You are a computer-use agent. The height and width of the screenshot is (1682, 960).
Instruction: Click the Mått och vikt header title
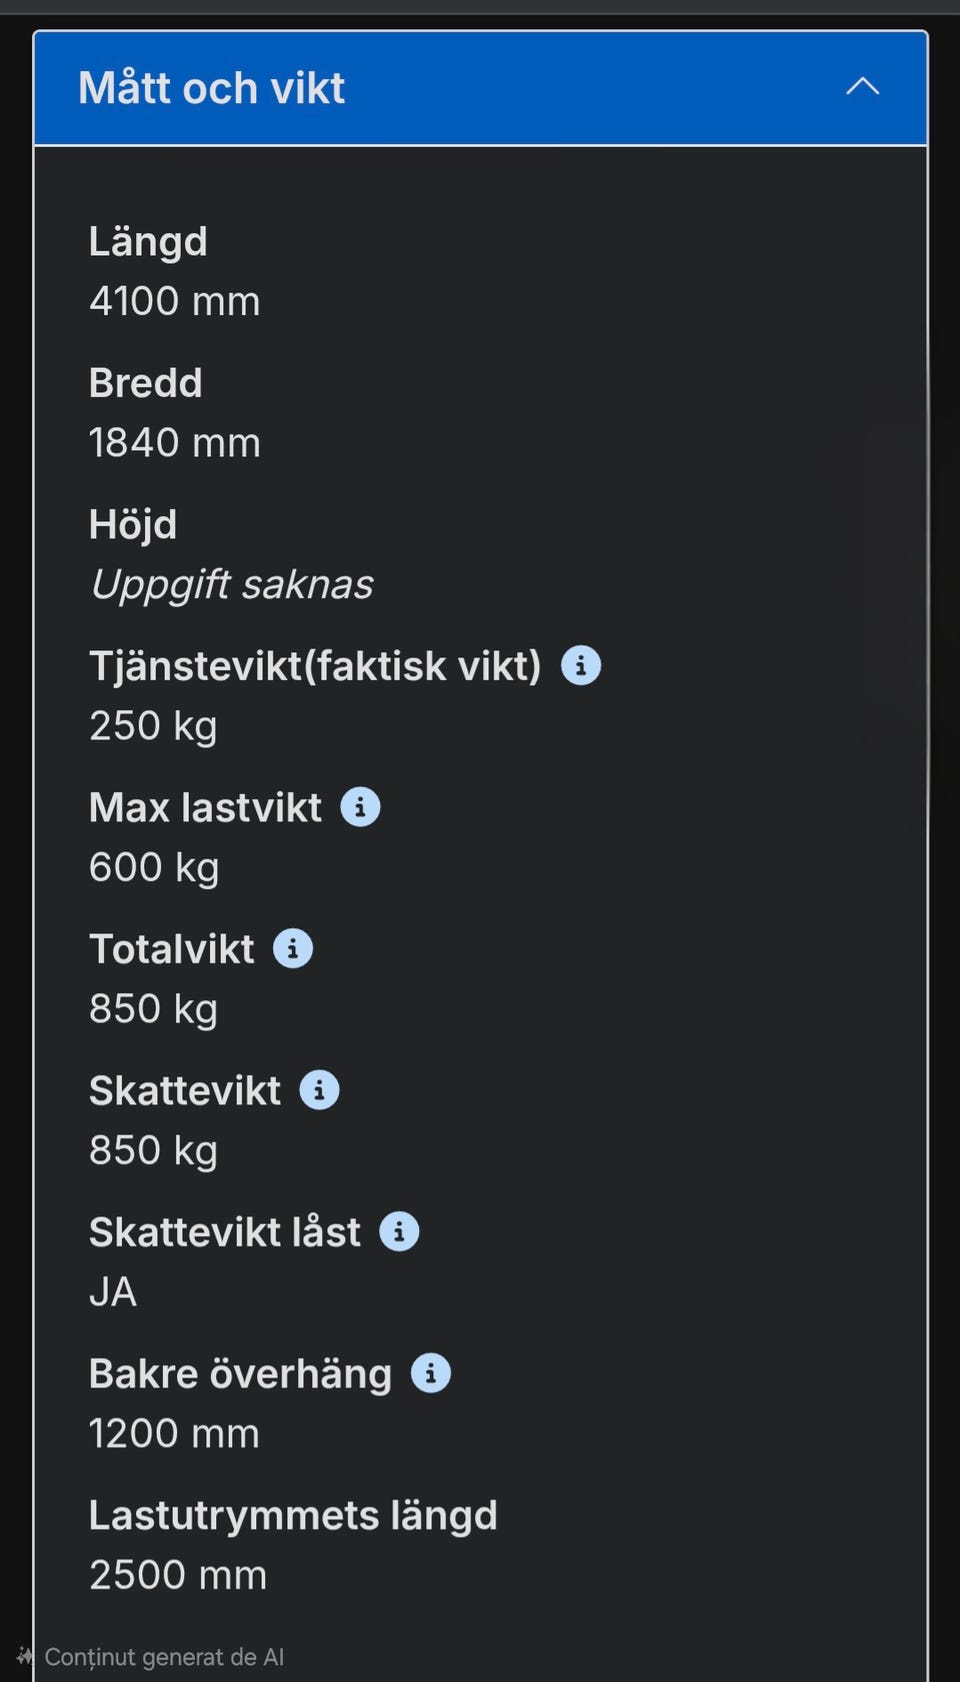click(211, 88)
